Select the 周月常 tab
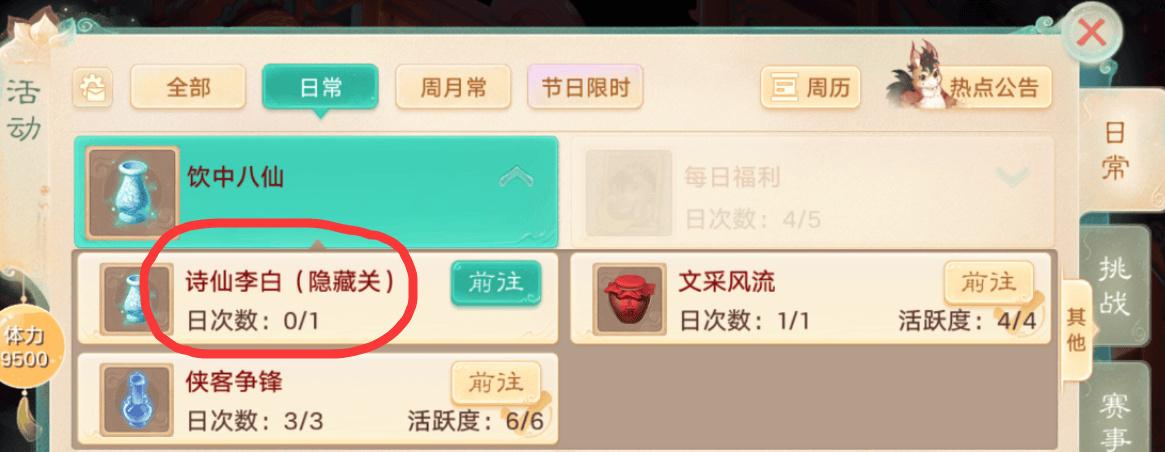Image resolution: width=1165 pixels, height=452 pixels. click(x=453, y=88)
